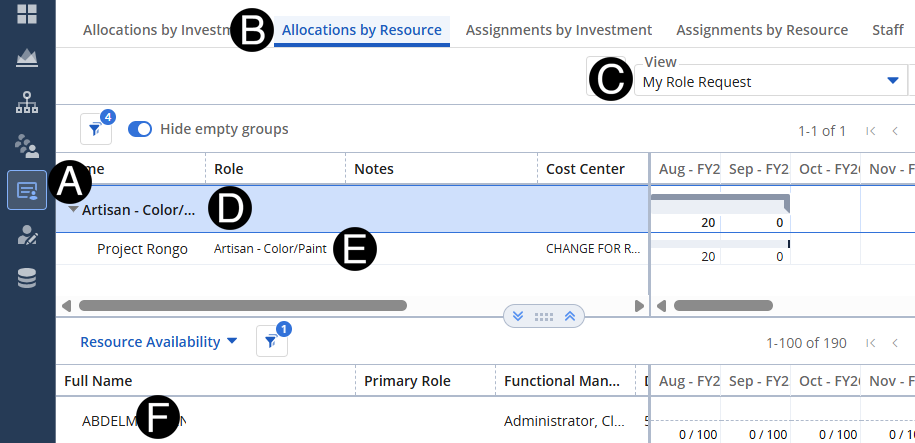Click the collapse-down double chevron on splitter

coord(518,316)
